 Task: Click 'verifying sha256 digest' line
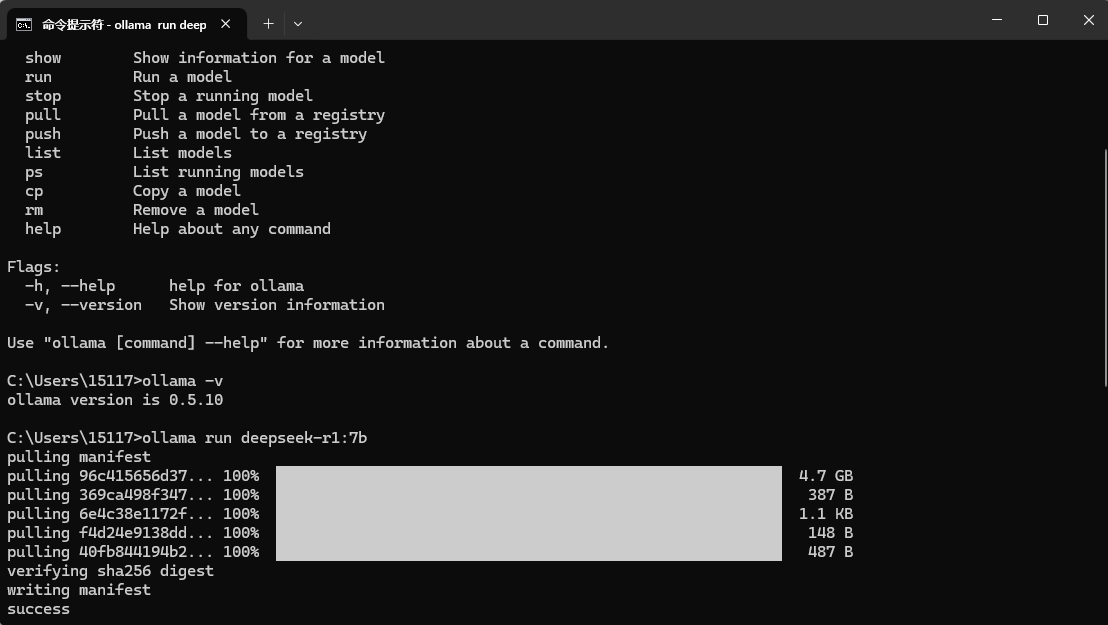(x=110, y=571)
